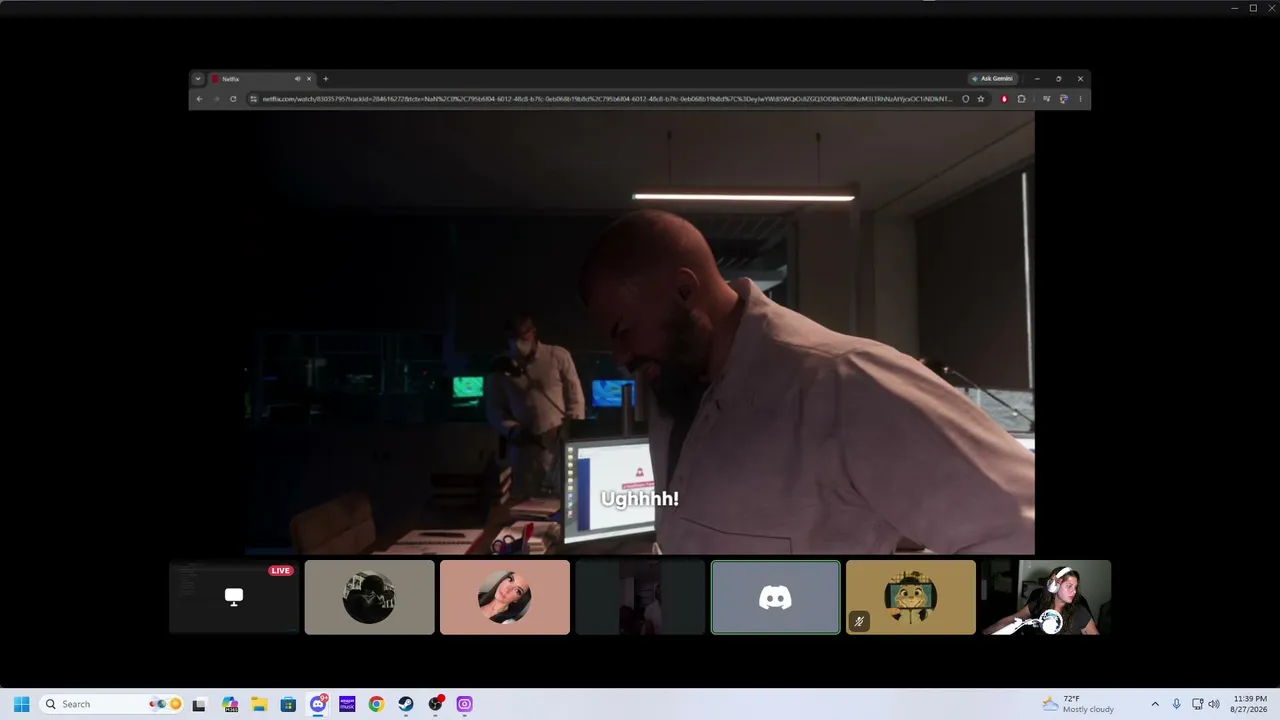Open the weather widget showing 72°F
Image resolution: width=1280 pixels, height=720 pixels.
[1078, 704]
